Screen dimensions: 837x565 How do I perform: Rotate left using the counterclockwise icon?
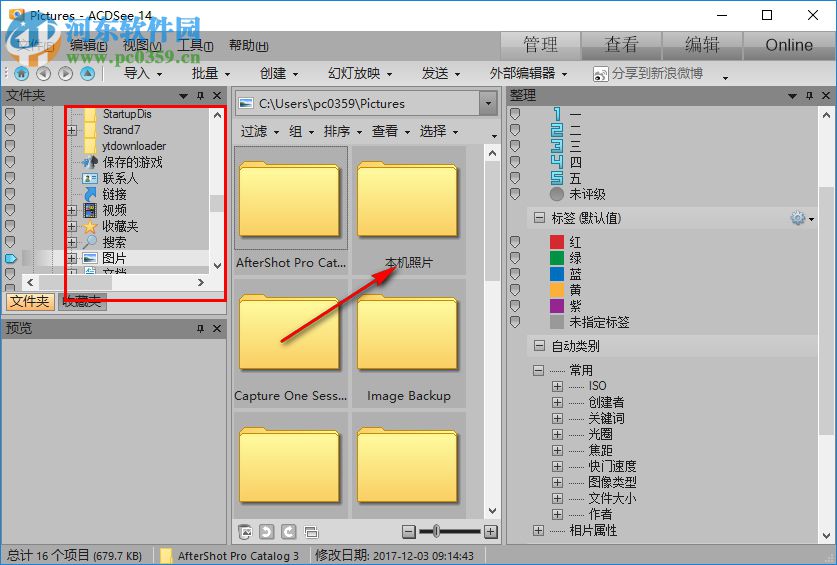(266, 531)
